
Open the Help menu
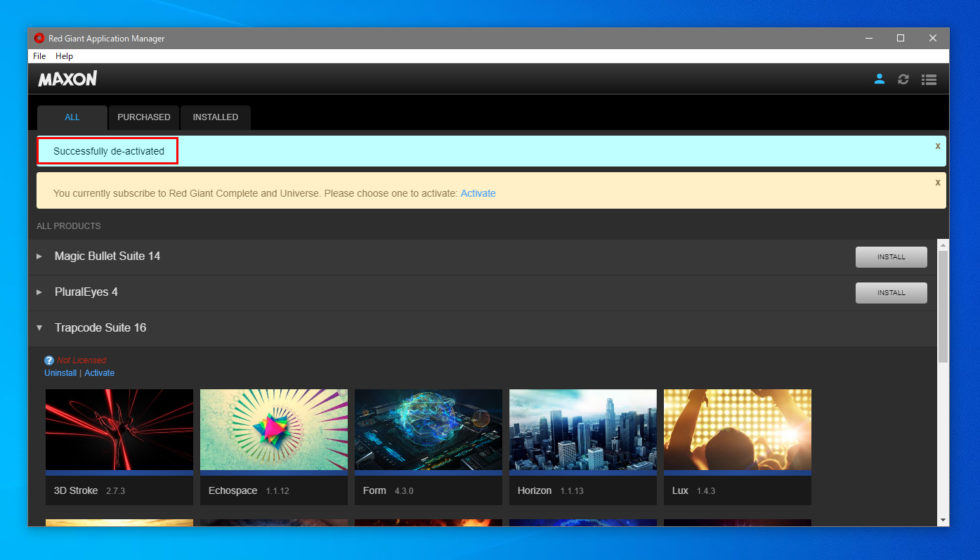[64, 56]
